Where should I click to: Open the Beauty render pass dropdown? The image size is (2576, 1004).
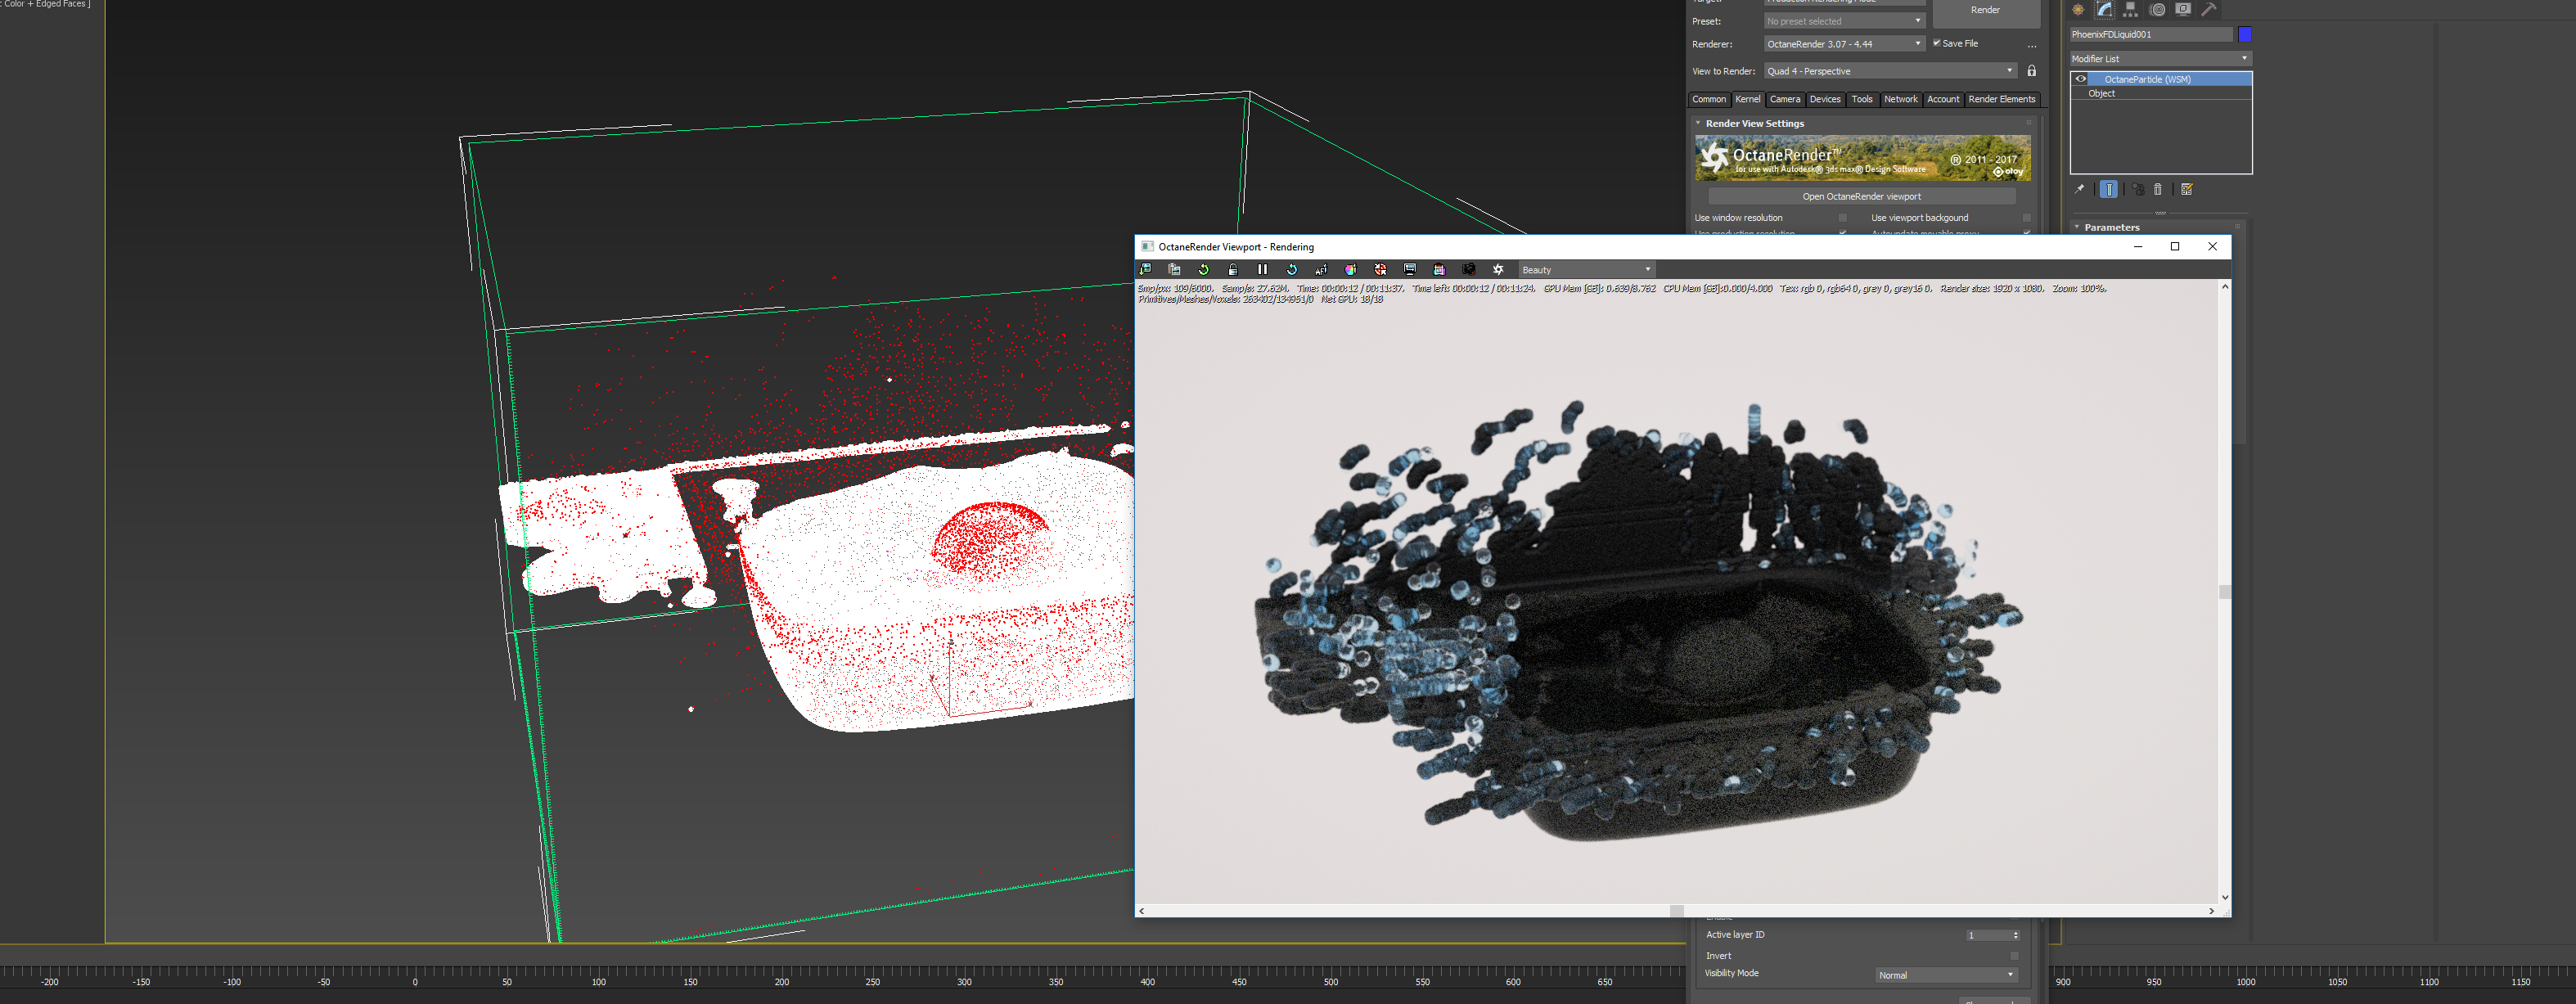tap(1586, 270)
